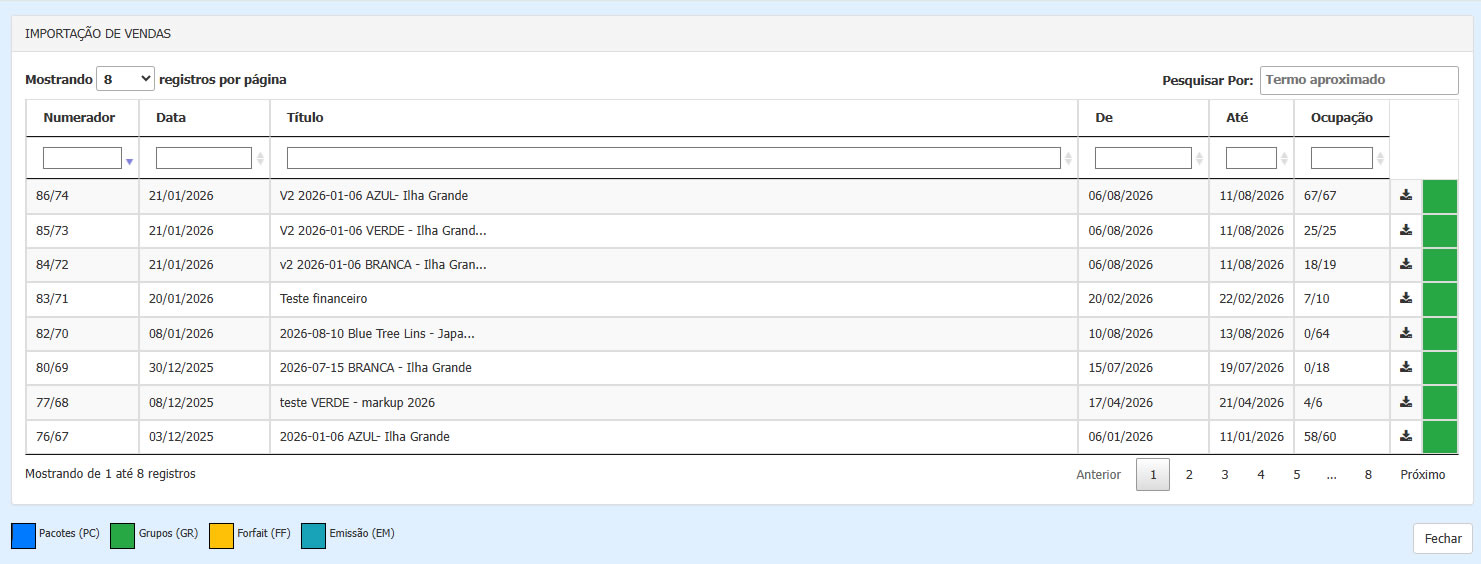
Task: Click the Fechar button
Action: [1442, 538]
